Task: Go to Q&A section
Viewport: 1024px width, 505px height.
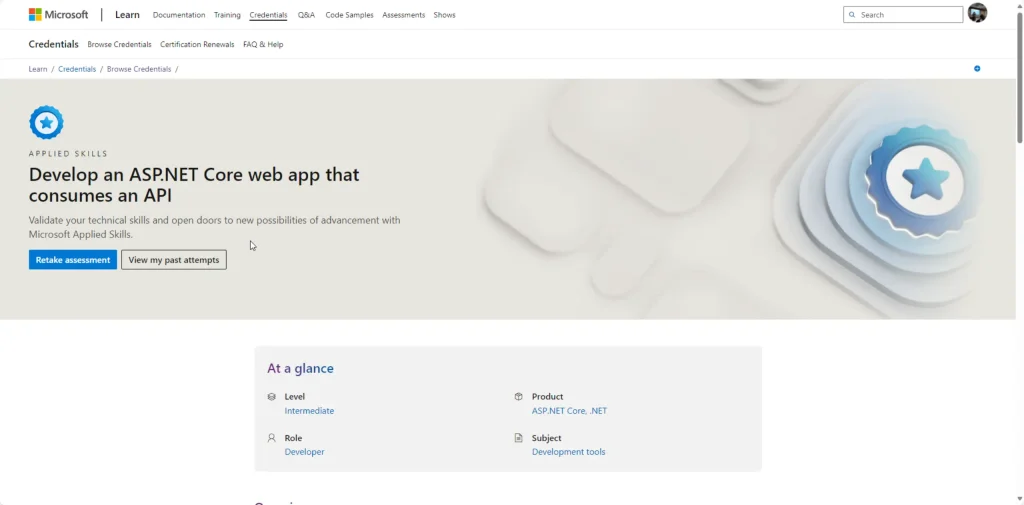Action: 306,15
